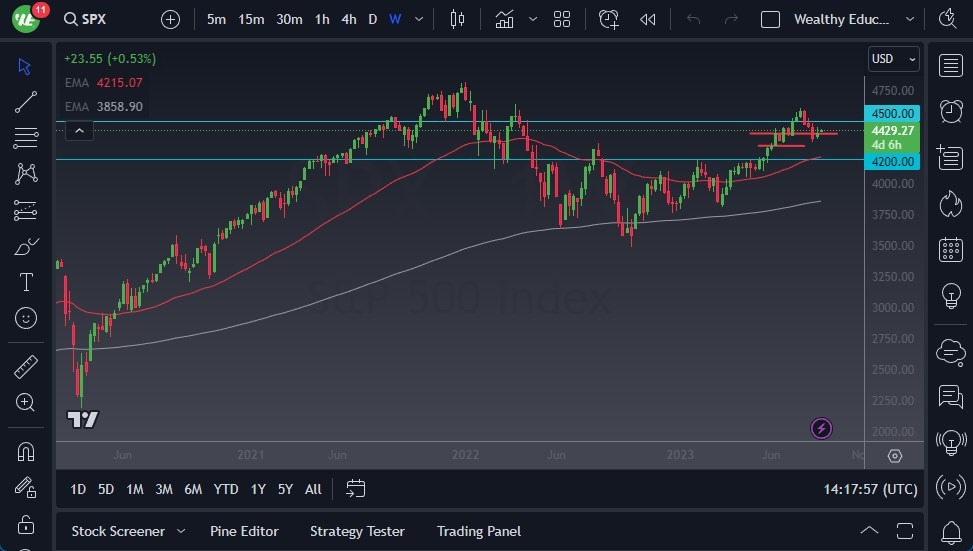Expand the timeframe interval dropdown arrow
This screenshot has height=551, width=973.
tap(419, 19)
